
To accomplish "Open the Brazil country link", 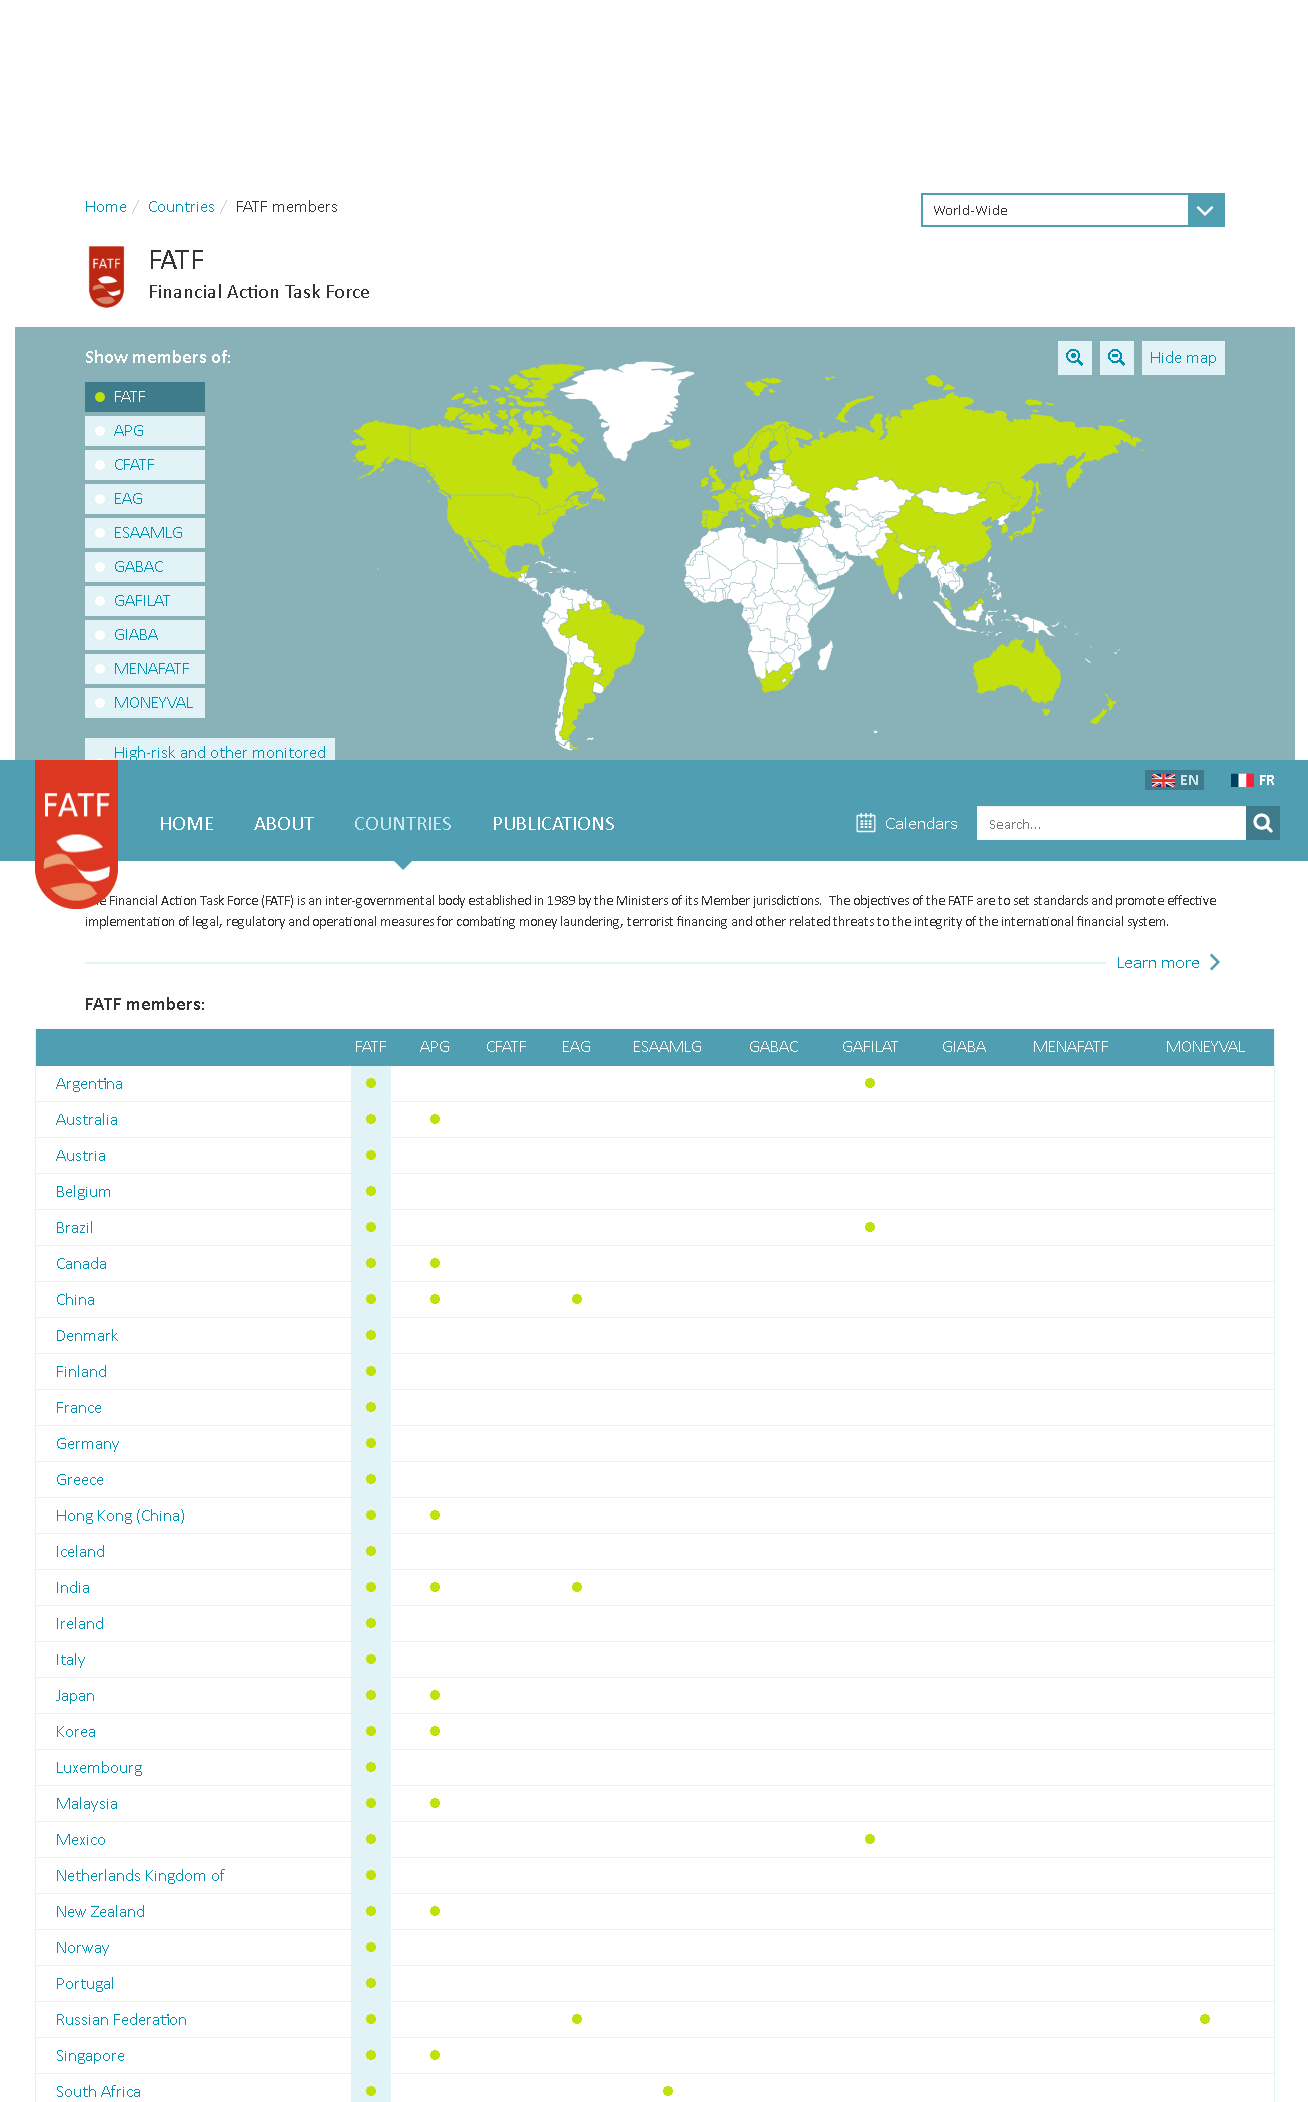I will point(75,1228).
